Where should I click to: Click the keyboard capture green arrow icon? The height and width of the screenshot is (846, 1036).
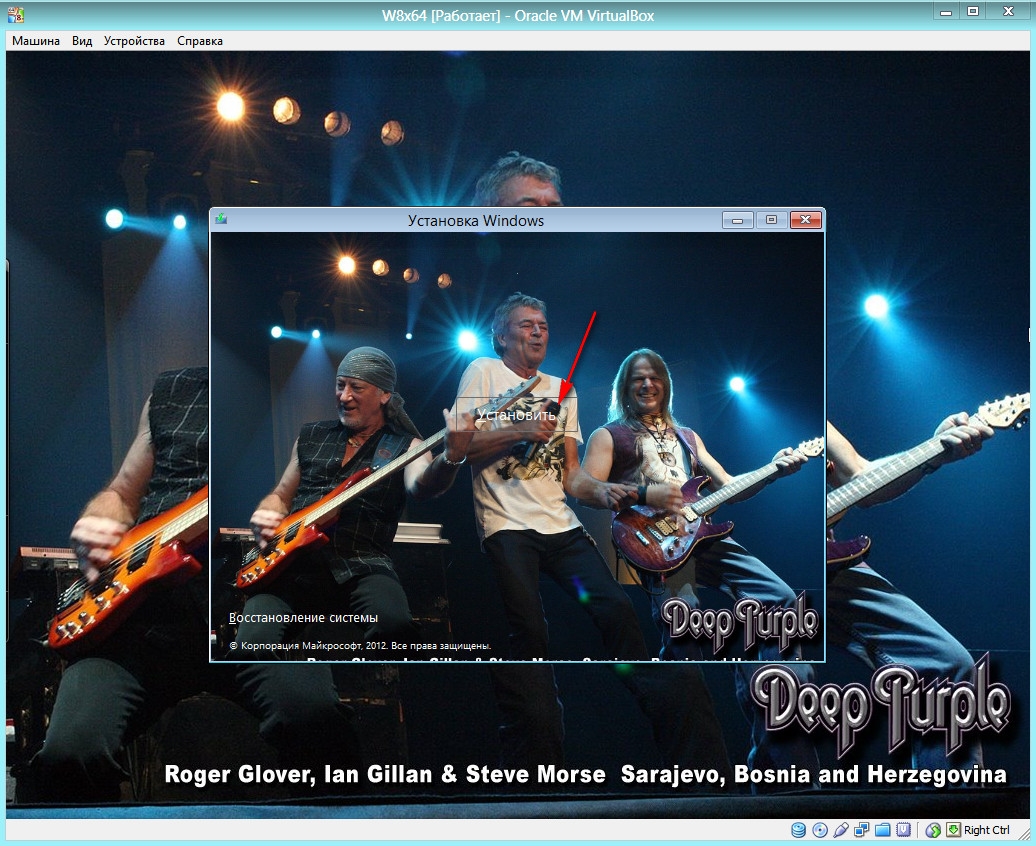coord(953,830)
